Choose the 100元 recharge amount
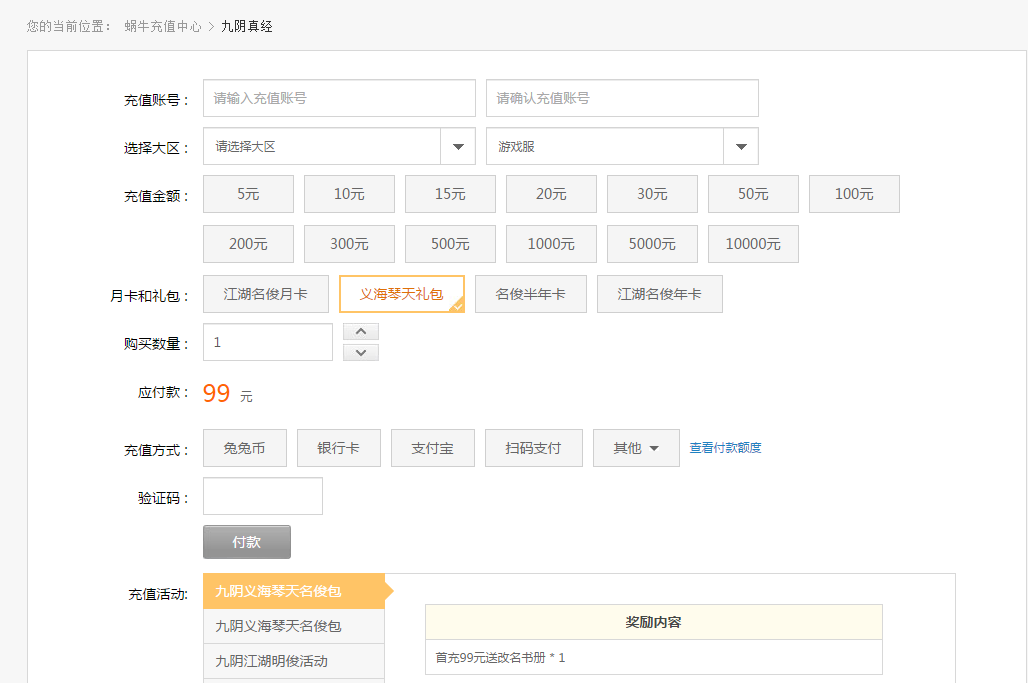This screenshot has width=1028, height=683. pyautogui.click(x=853, y=194)
